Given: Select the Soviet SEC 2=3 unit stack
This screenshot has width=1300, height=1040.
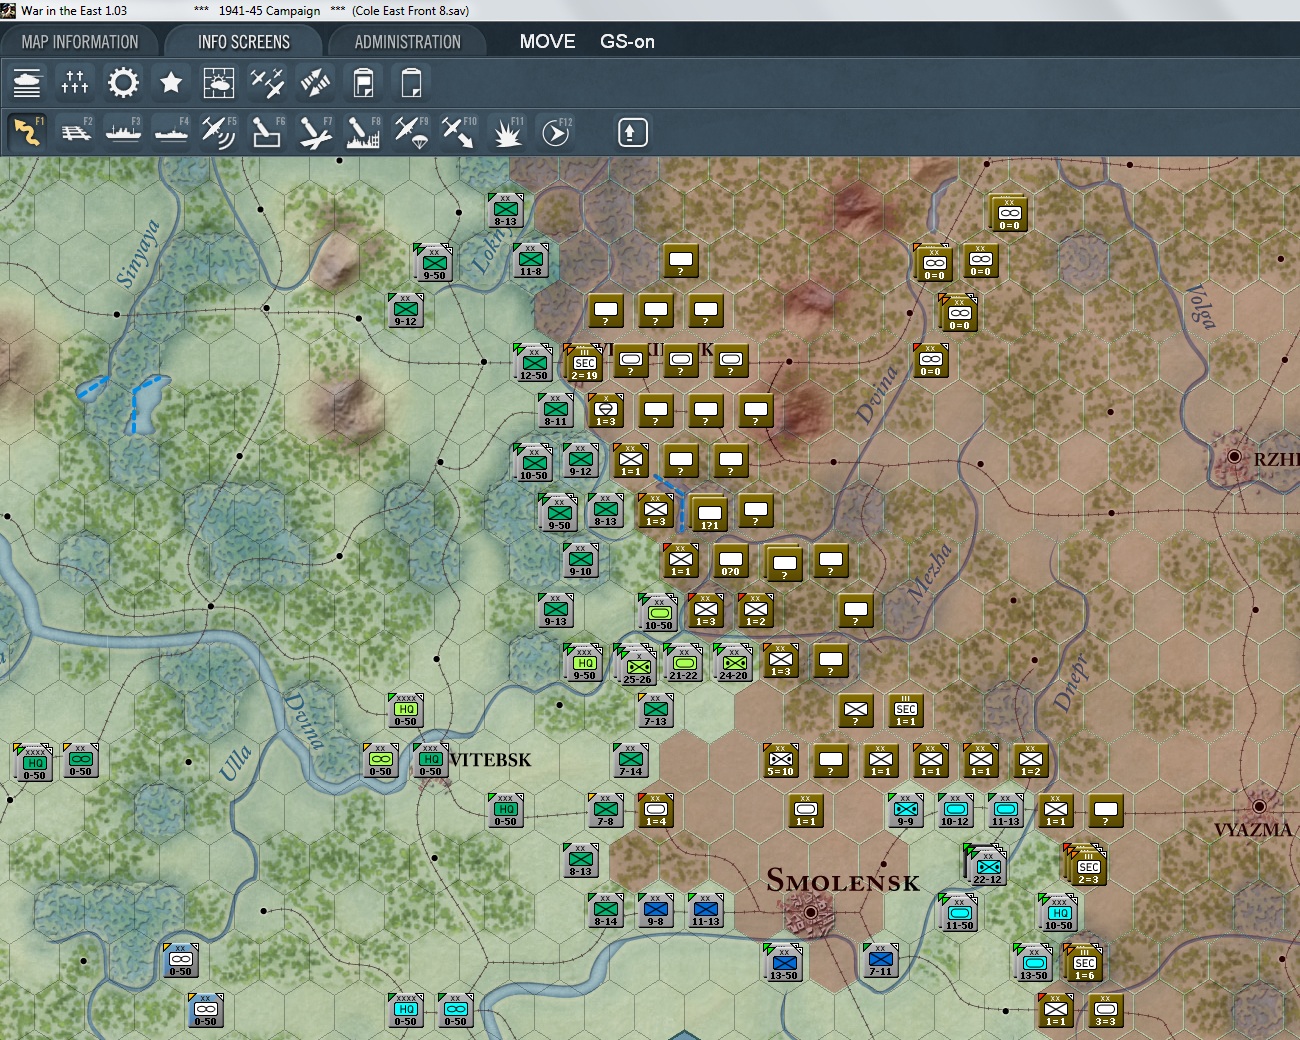Looking at the screenshot, I should 1087,865.
